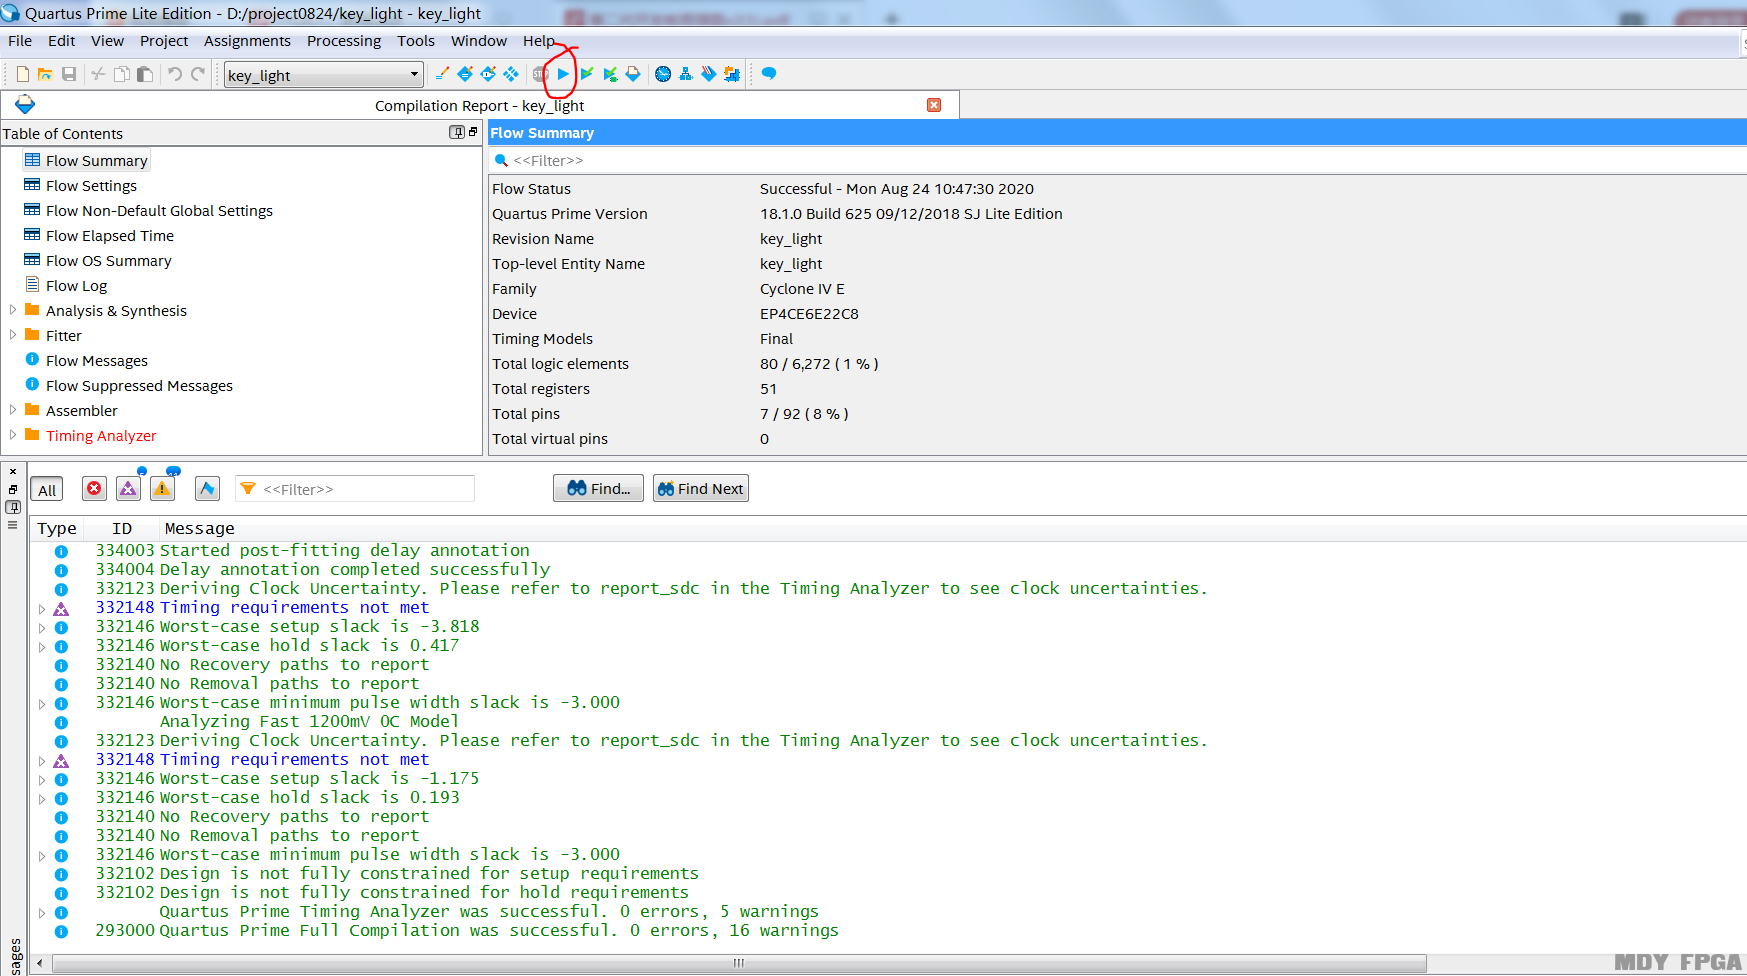1747x976 pixels.
Task: Open the Programmer toolbar icon
Action: [709, 74]
